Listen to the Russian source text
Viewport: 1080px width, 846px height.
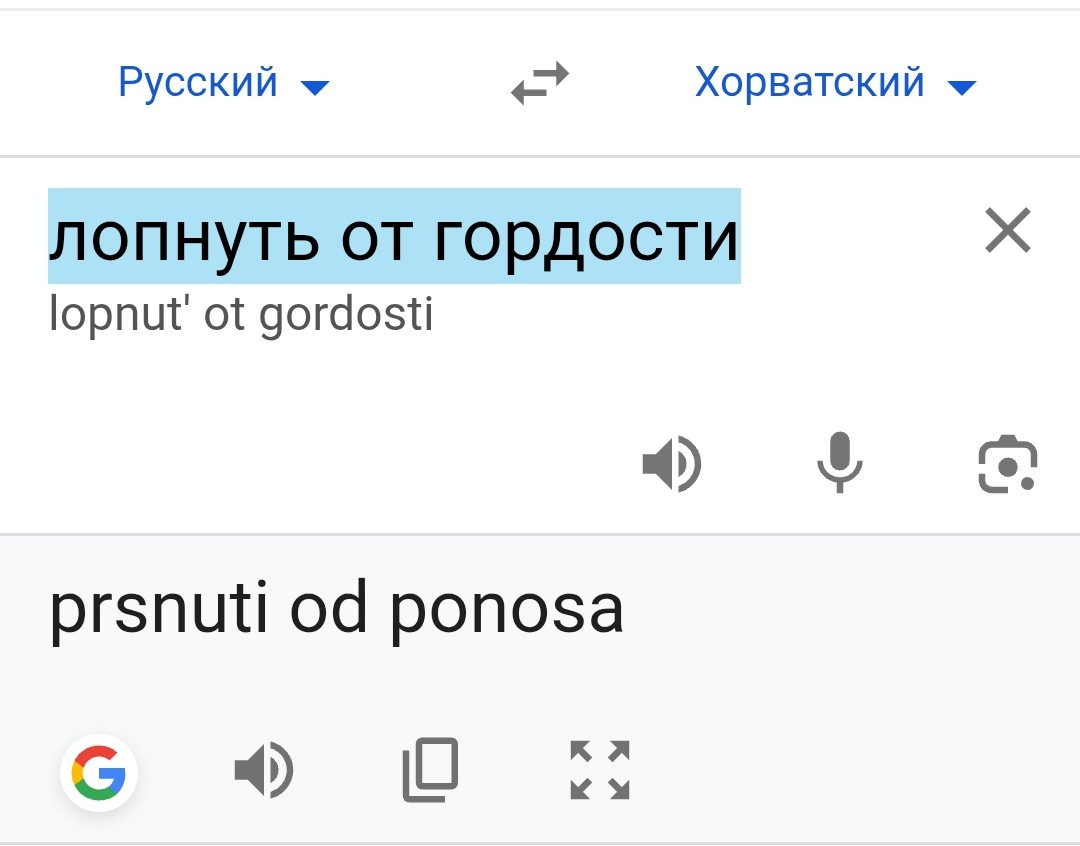point(672,465)
